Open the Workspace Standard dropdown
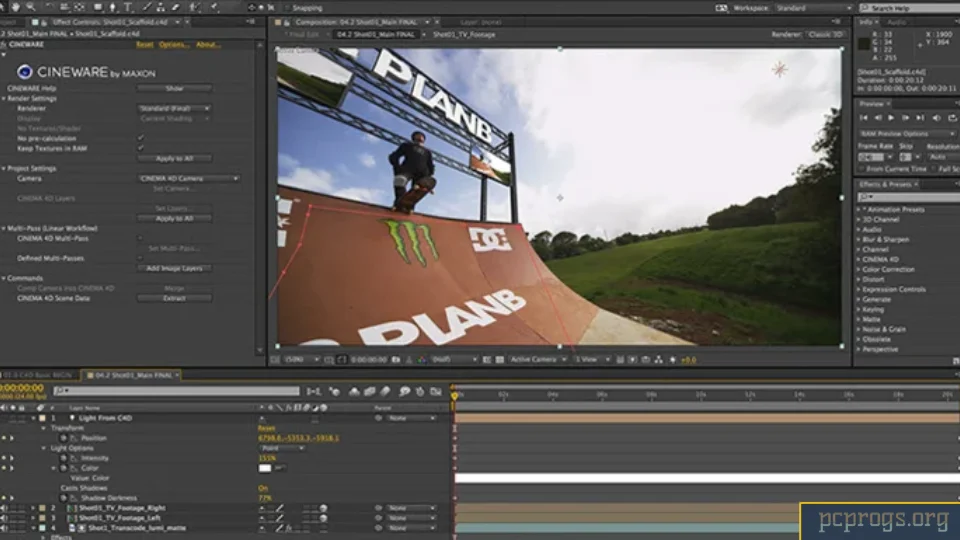Image resolution: width=960 pixels, height=540 pixels. [811, 8]
